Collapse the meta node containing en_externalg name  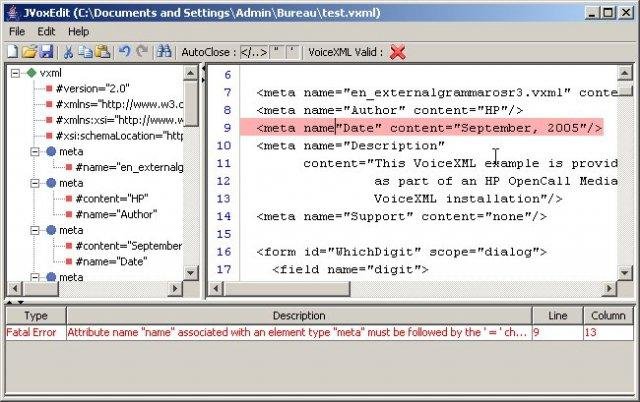point(35,152)
